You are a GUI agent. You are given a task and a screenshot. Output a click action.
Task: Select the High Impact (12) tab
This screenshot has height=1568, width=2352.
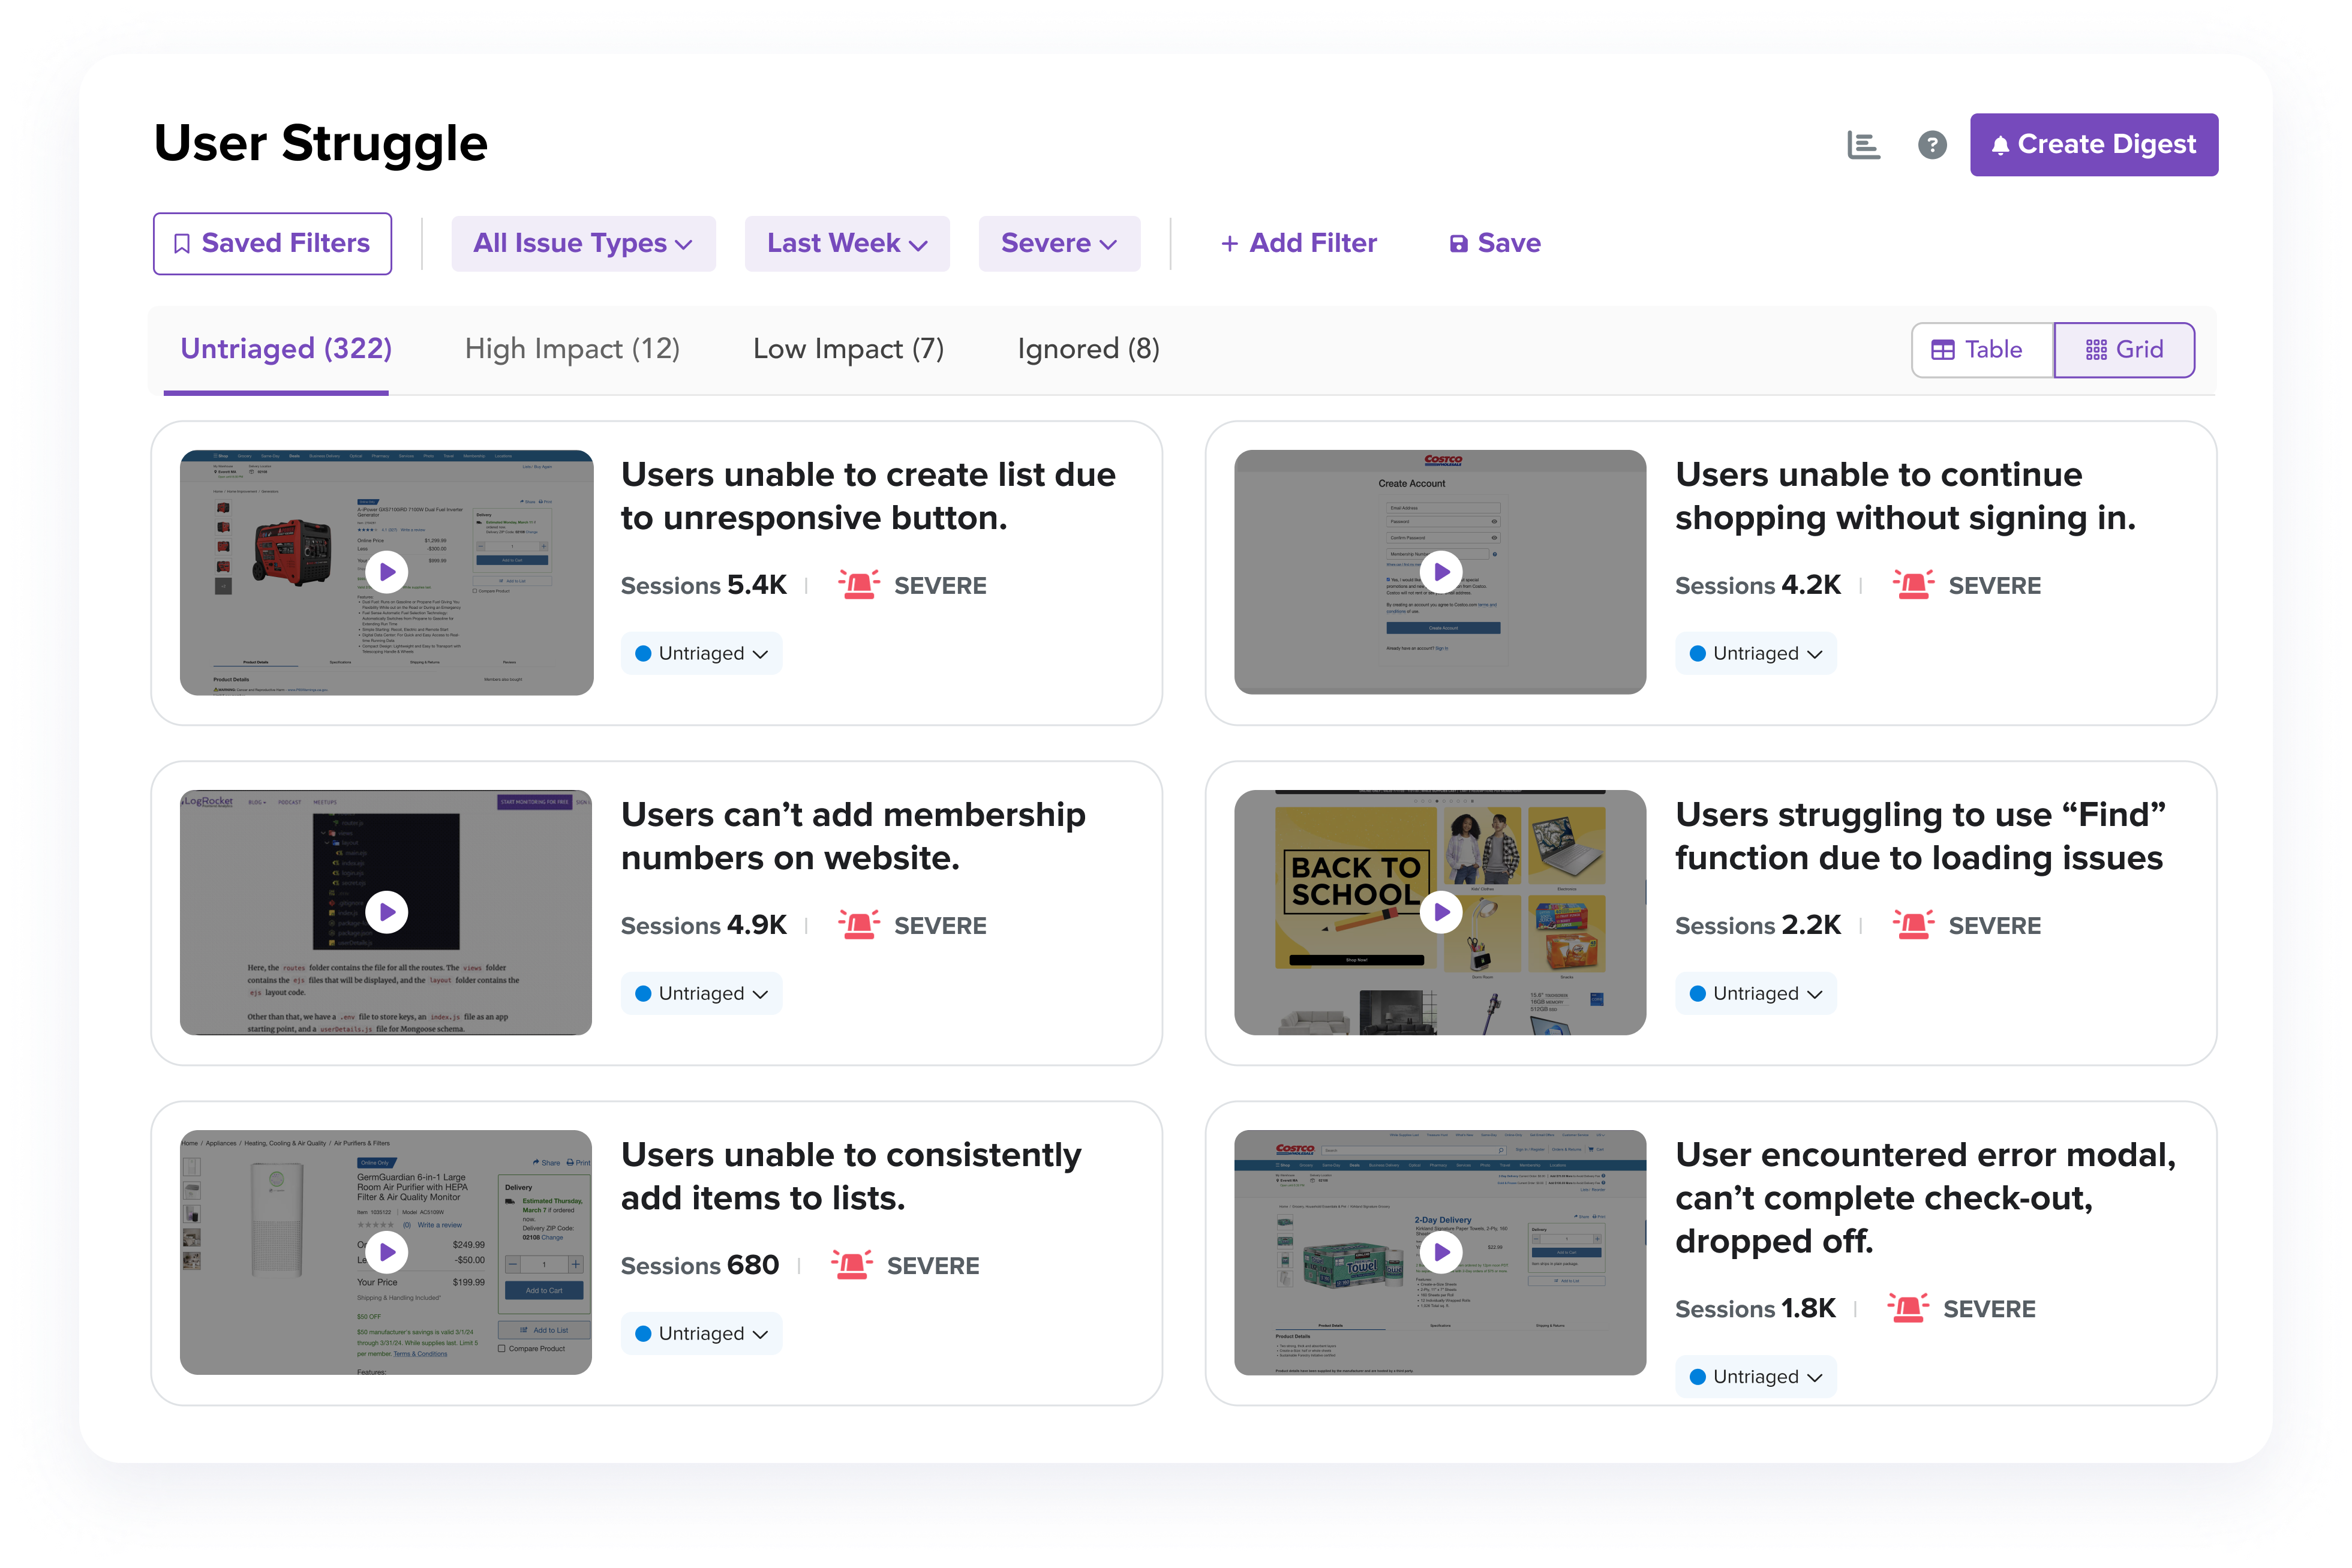click(572, 349)
